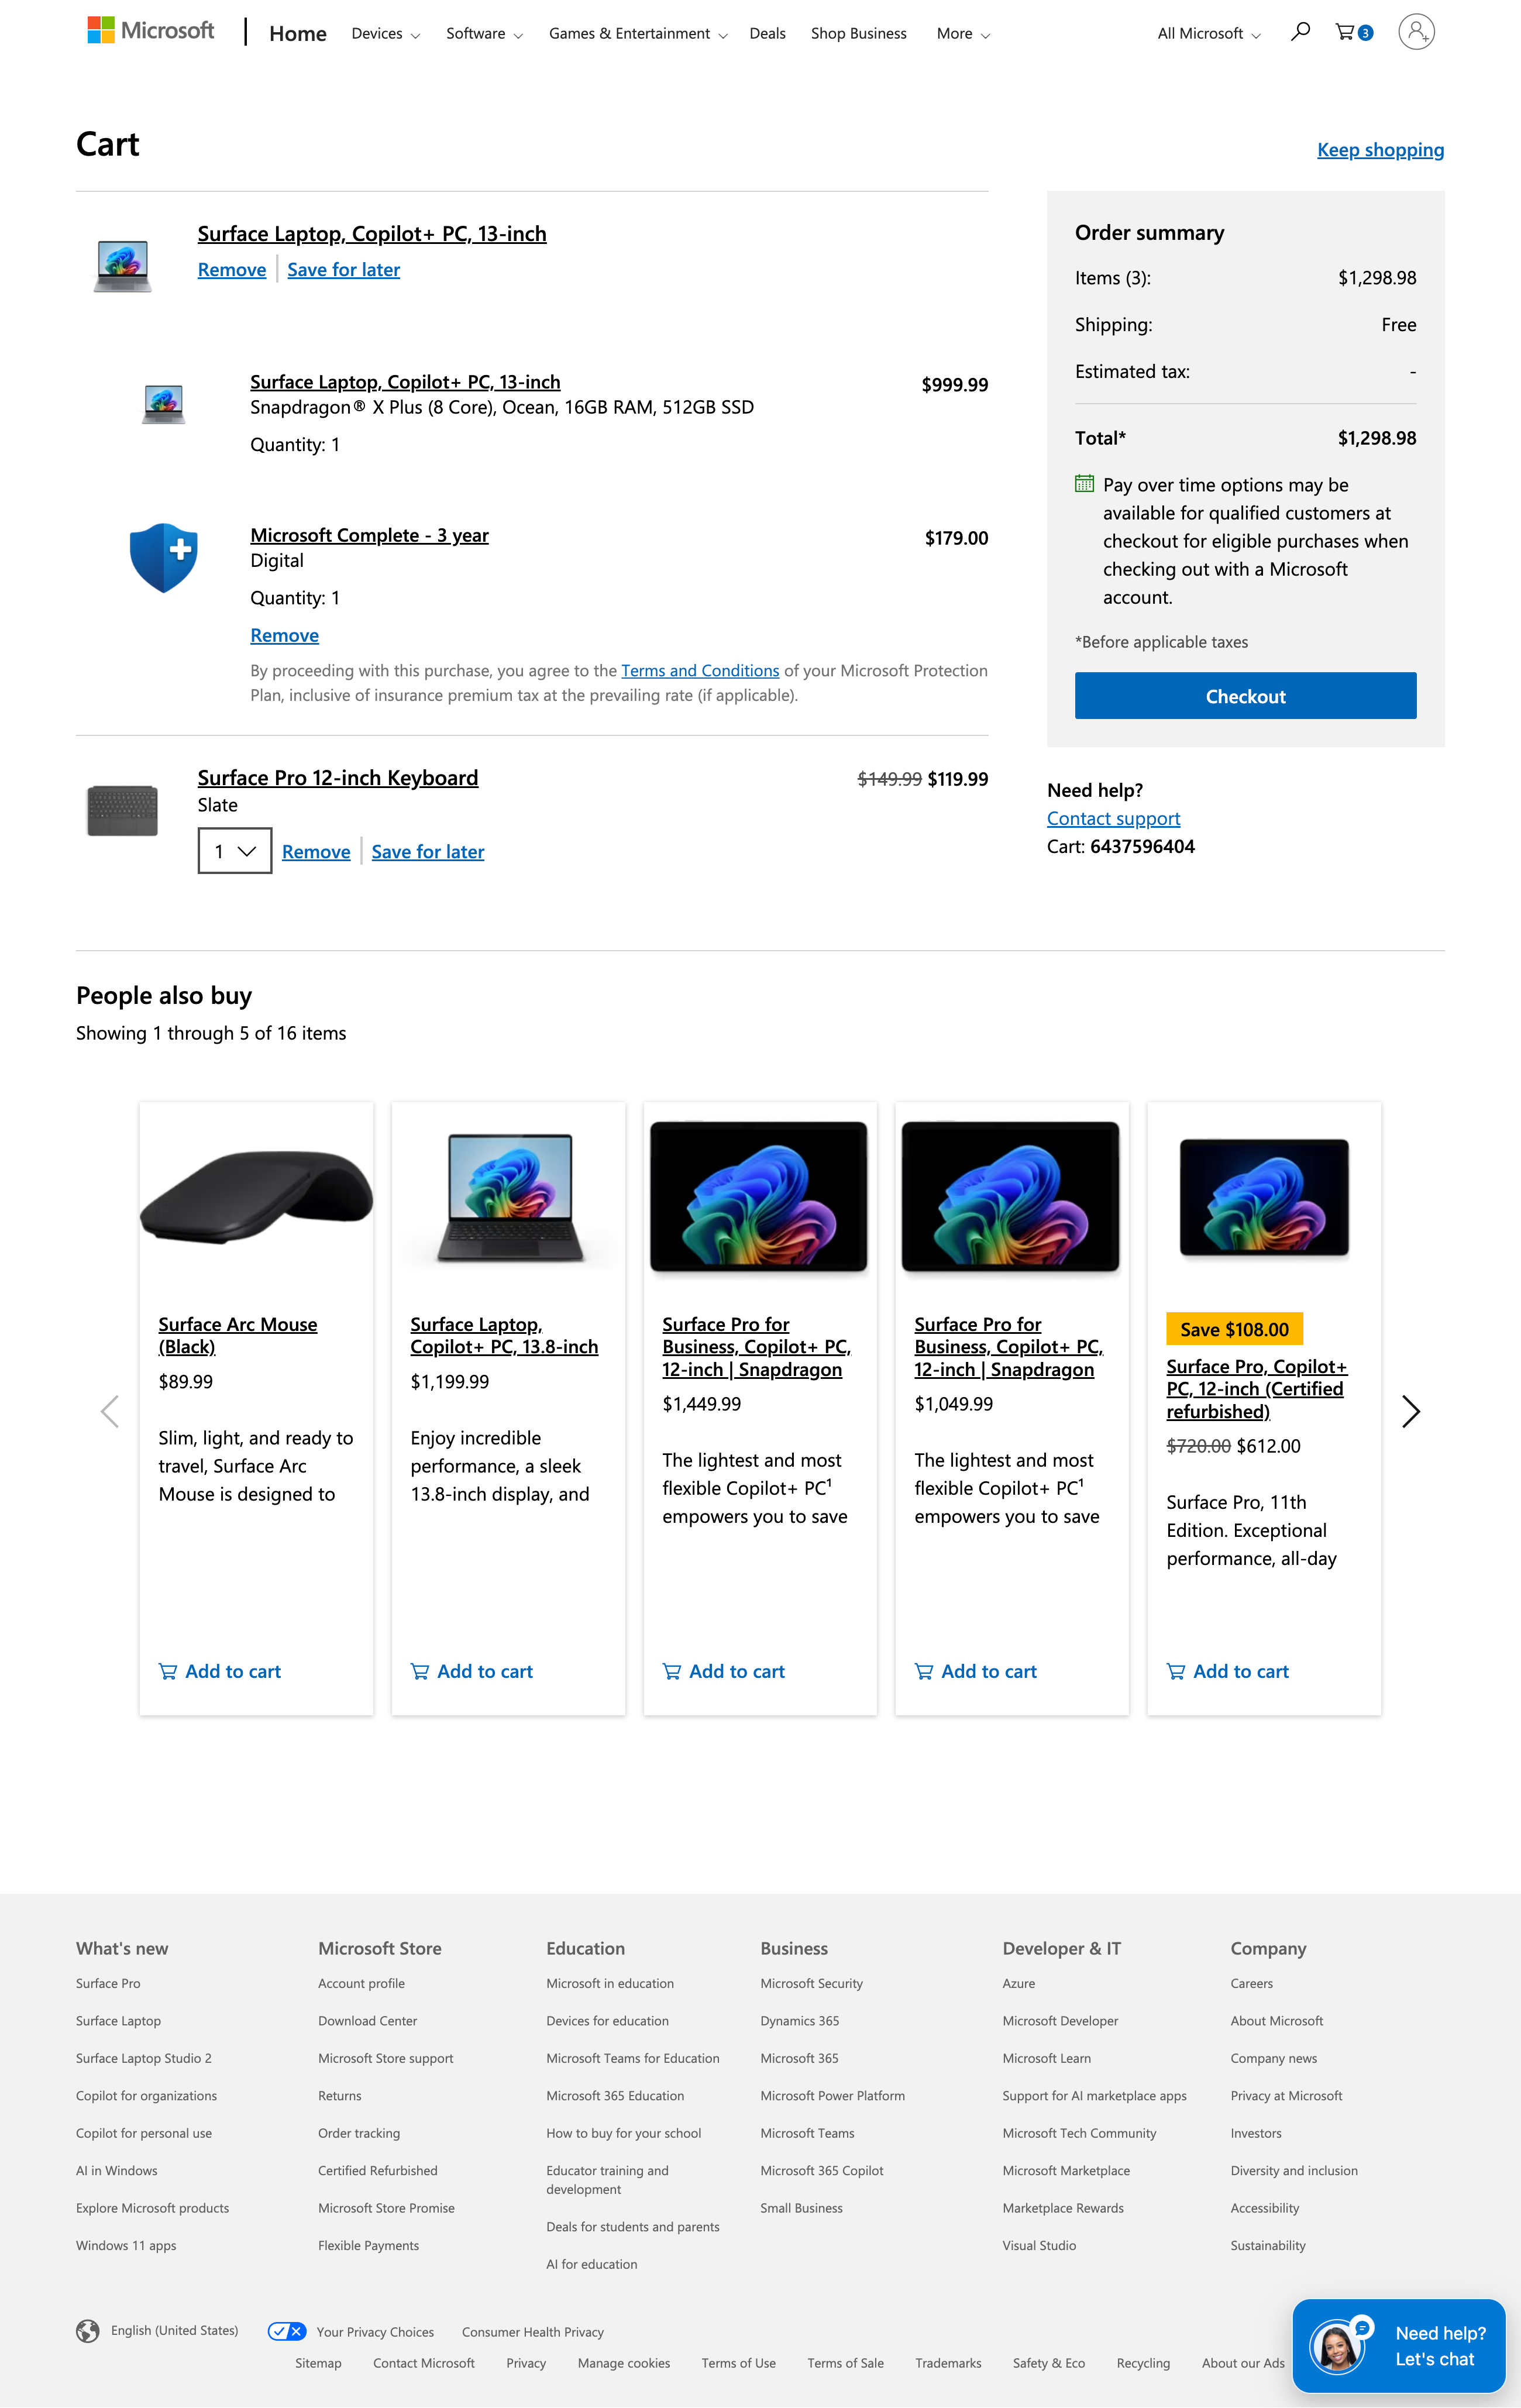Open the shopping cart icon in header

[1345, 32]
